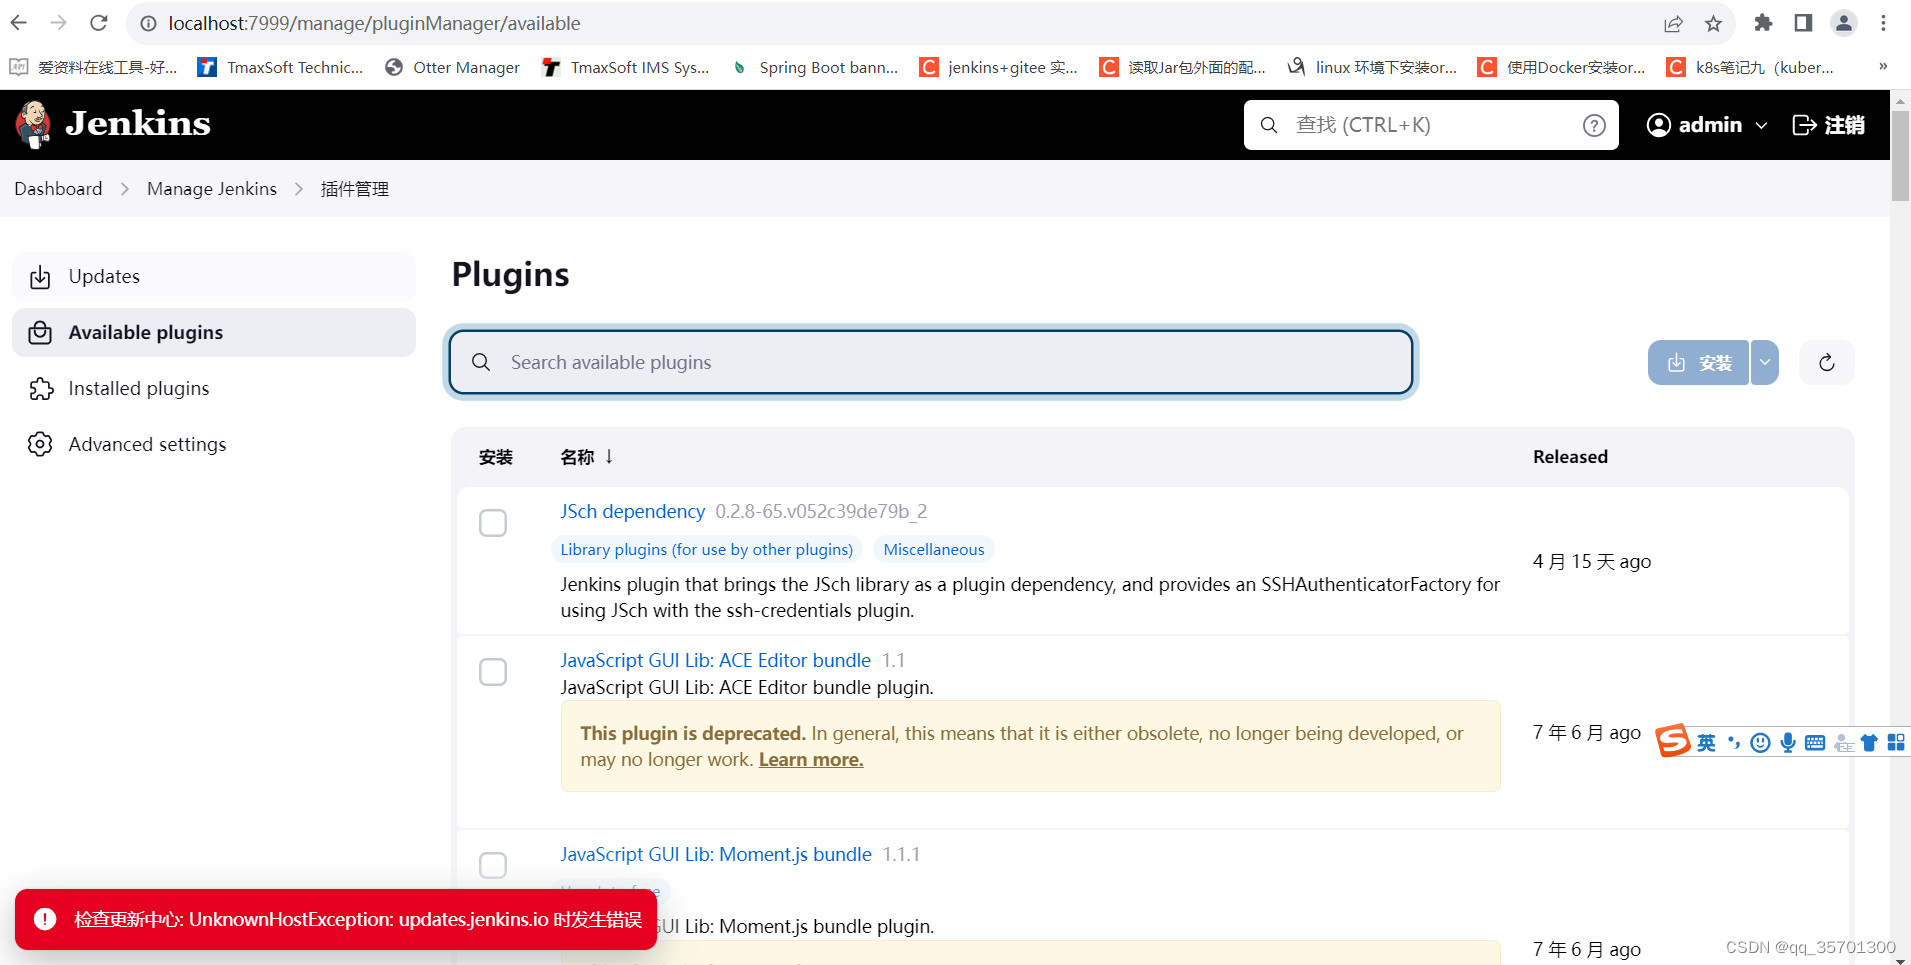
Task: Open the Learn more link about deprecation
Action: (x=810, y=759)
